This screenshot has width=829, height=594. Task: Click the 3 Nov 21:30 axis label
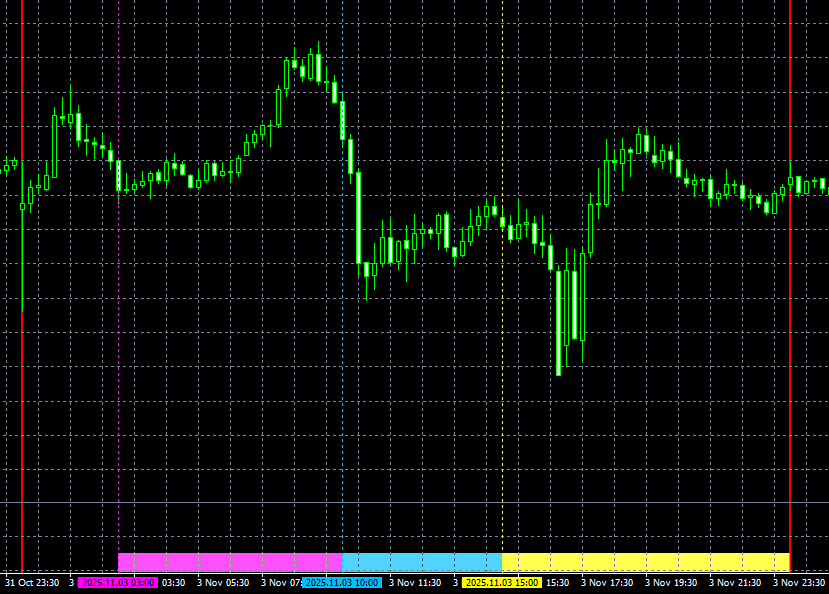click(735, 583)
